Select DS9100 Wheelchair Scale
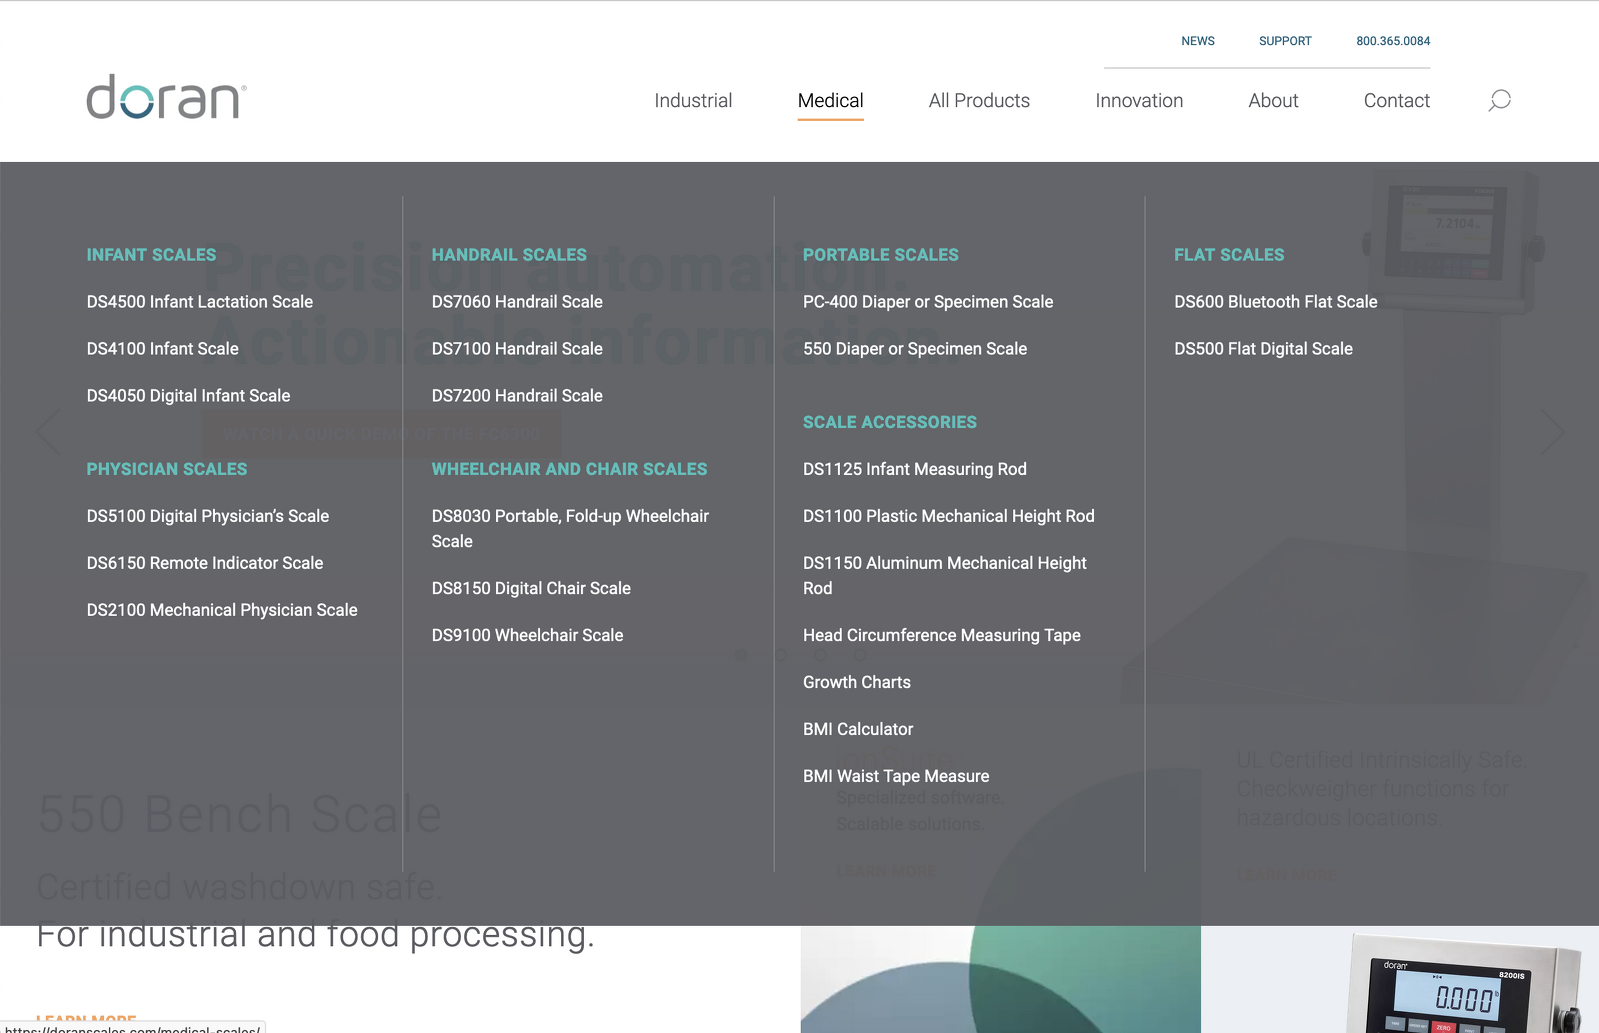The image size is (1599, 1033). click(x=527, y=635)
